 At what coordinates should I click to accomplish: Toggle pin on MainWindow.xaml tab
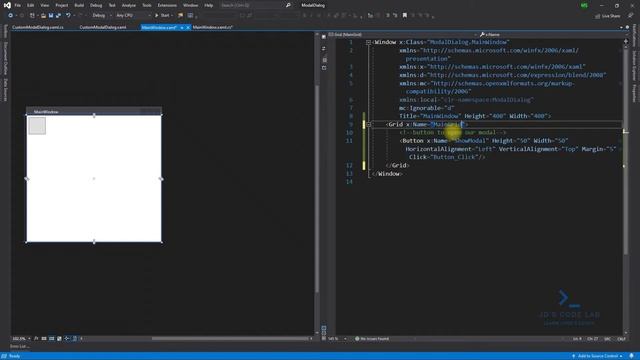pos(182,27)
